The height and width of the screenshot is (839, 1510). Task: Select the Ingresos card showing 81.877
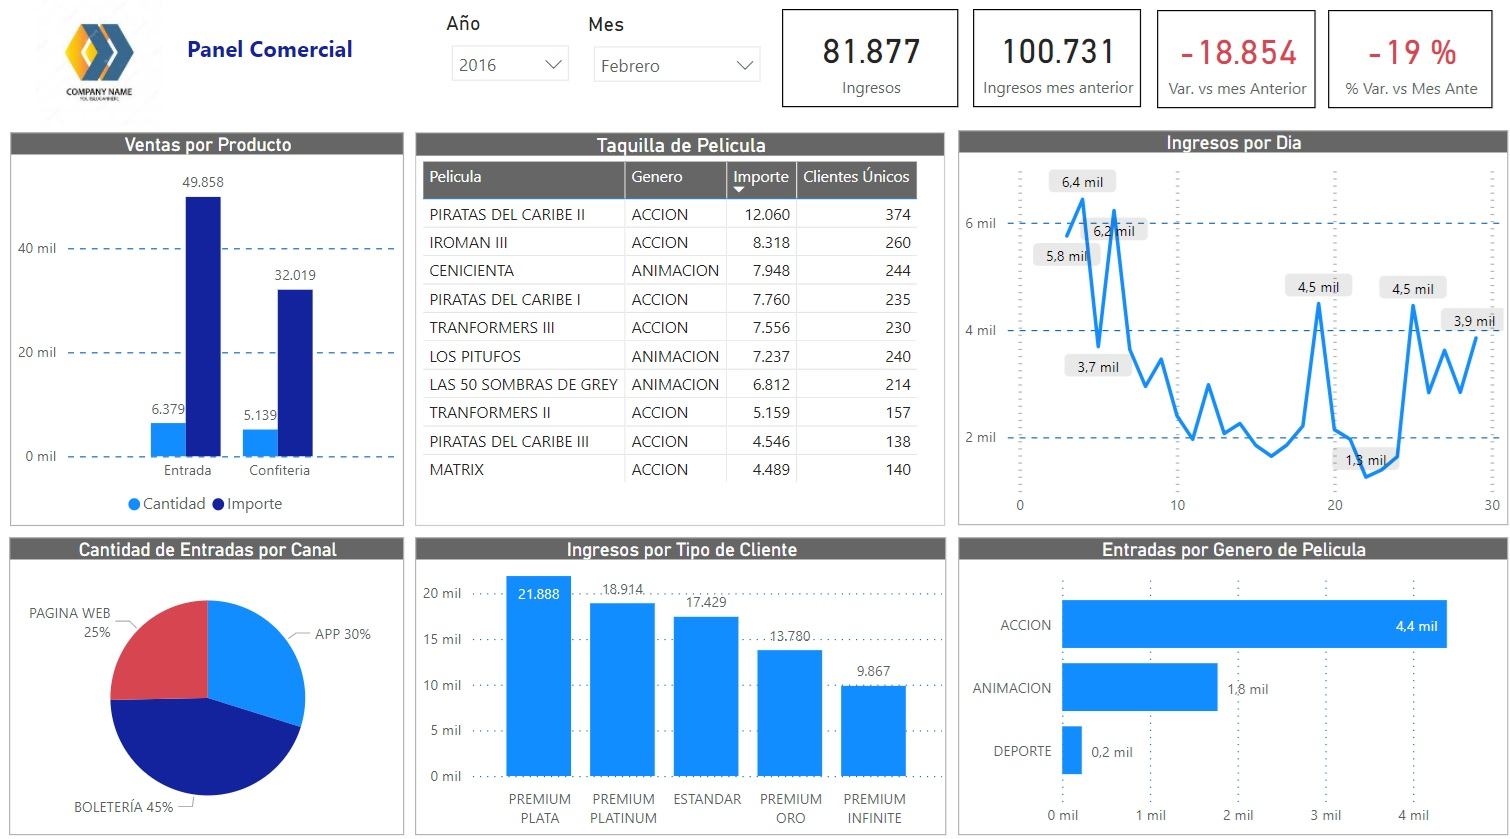click(870, 58)
